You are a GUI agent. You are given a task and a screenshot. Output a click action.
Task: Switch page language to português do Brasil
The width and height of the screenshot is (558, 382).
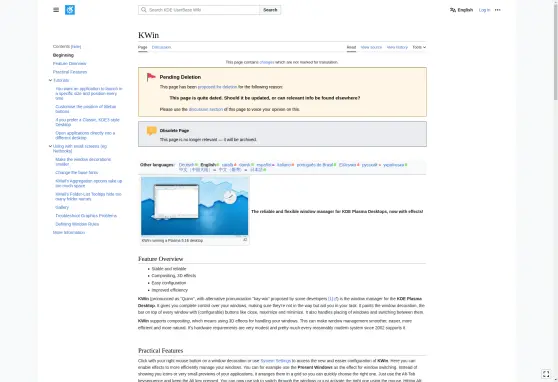315,165
